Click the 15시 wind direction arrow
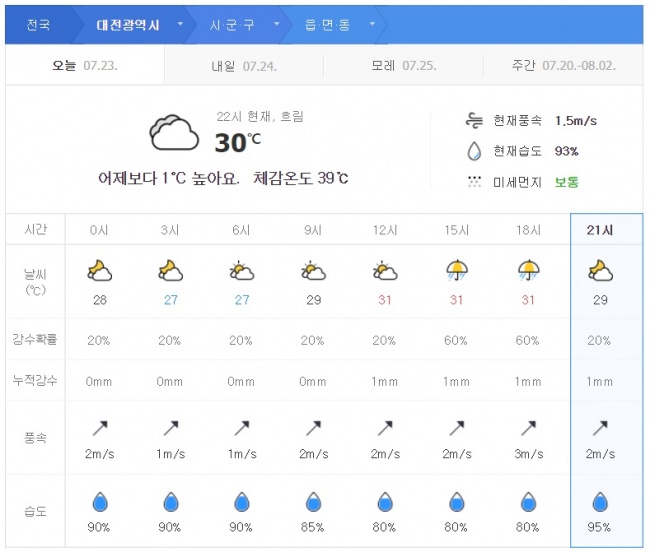This screenshot has width=650, height=552. click(x=457, y=428)
